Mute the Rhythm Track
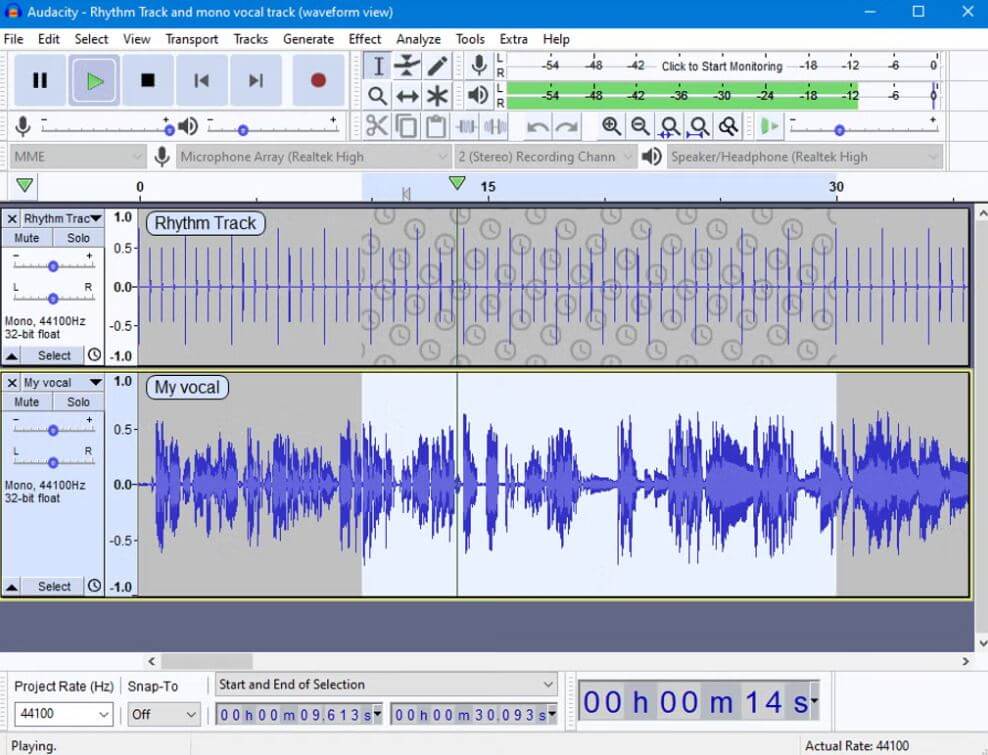Image resolution: width=988 pixels, height=755 pixels. [26, 238]
